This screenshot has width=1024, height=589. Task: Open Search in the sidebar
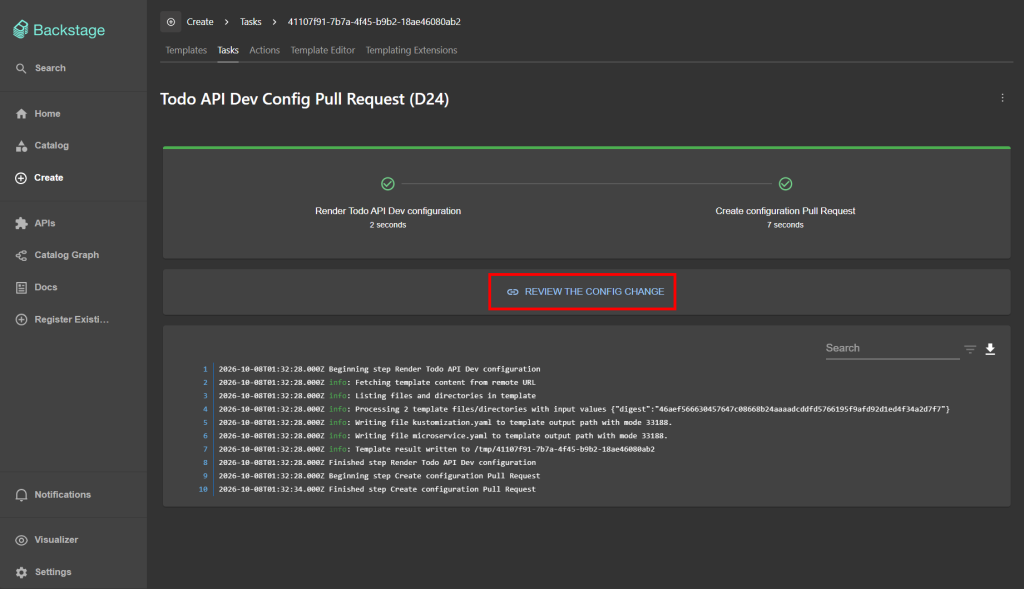(x=40, y=68)
